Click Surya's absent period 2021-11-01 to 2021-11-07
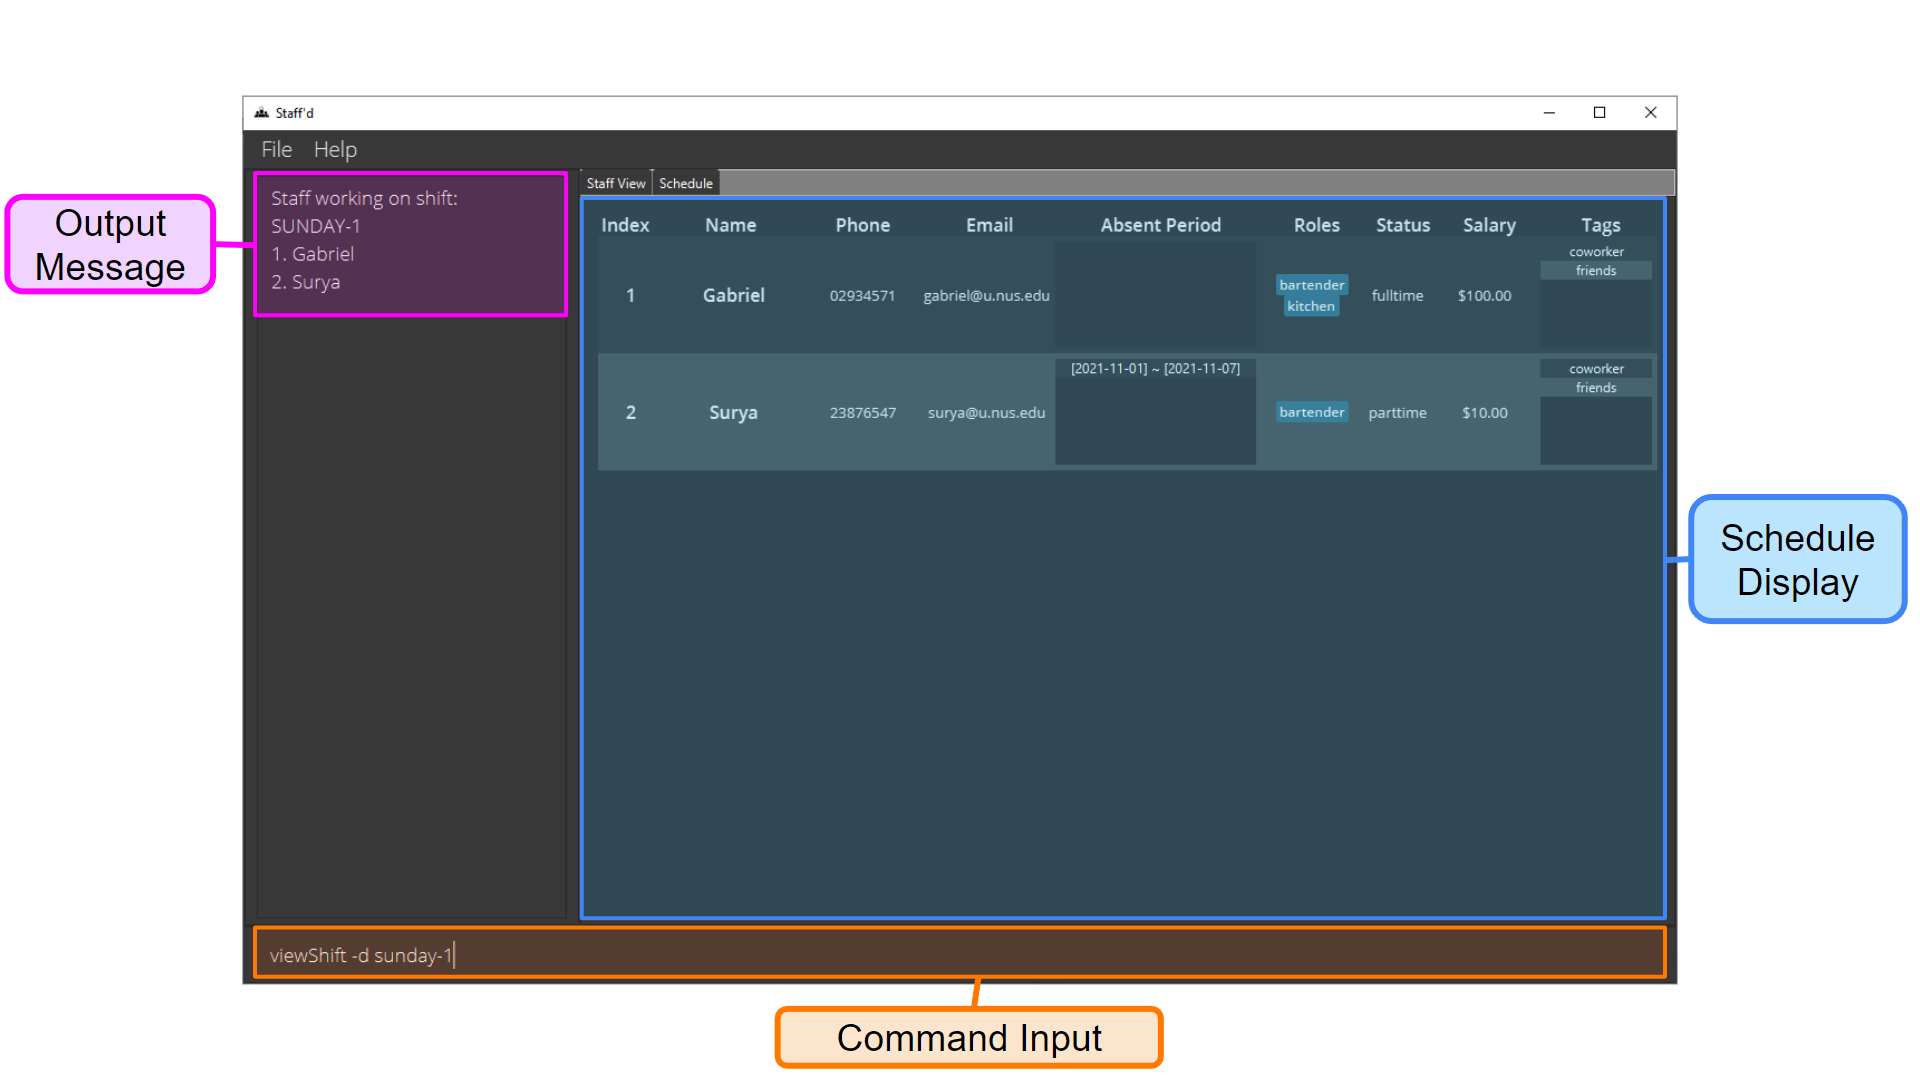 [x=1155, y=369]
